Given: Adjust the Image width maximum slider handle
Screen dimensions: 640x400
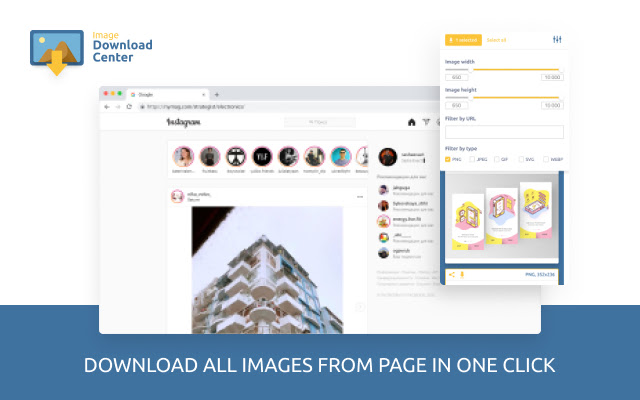Looking at the screenshot, I should 561,70.
